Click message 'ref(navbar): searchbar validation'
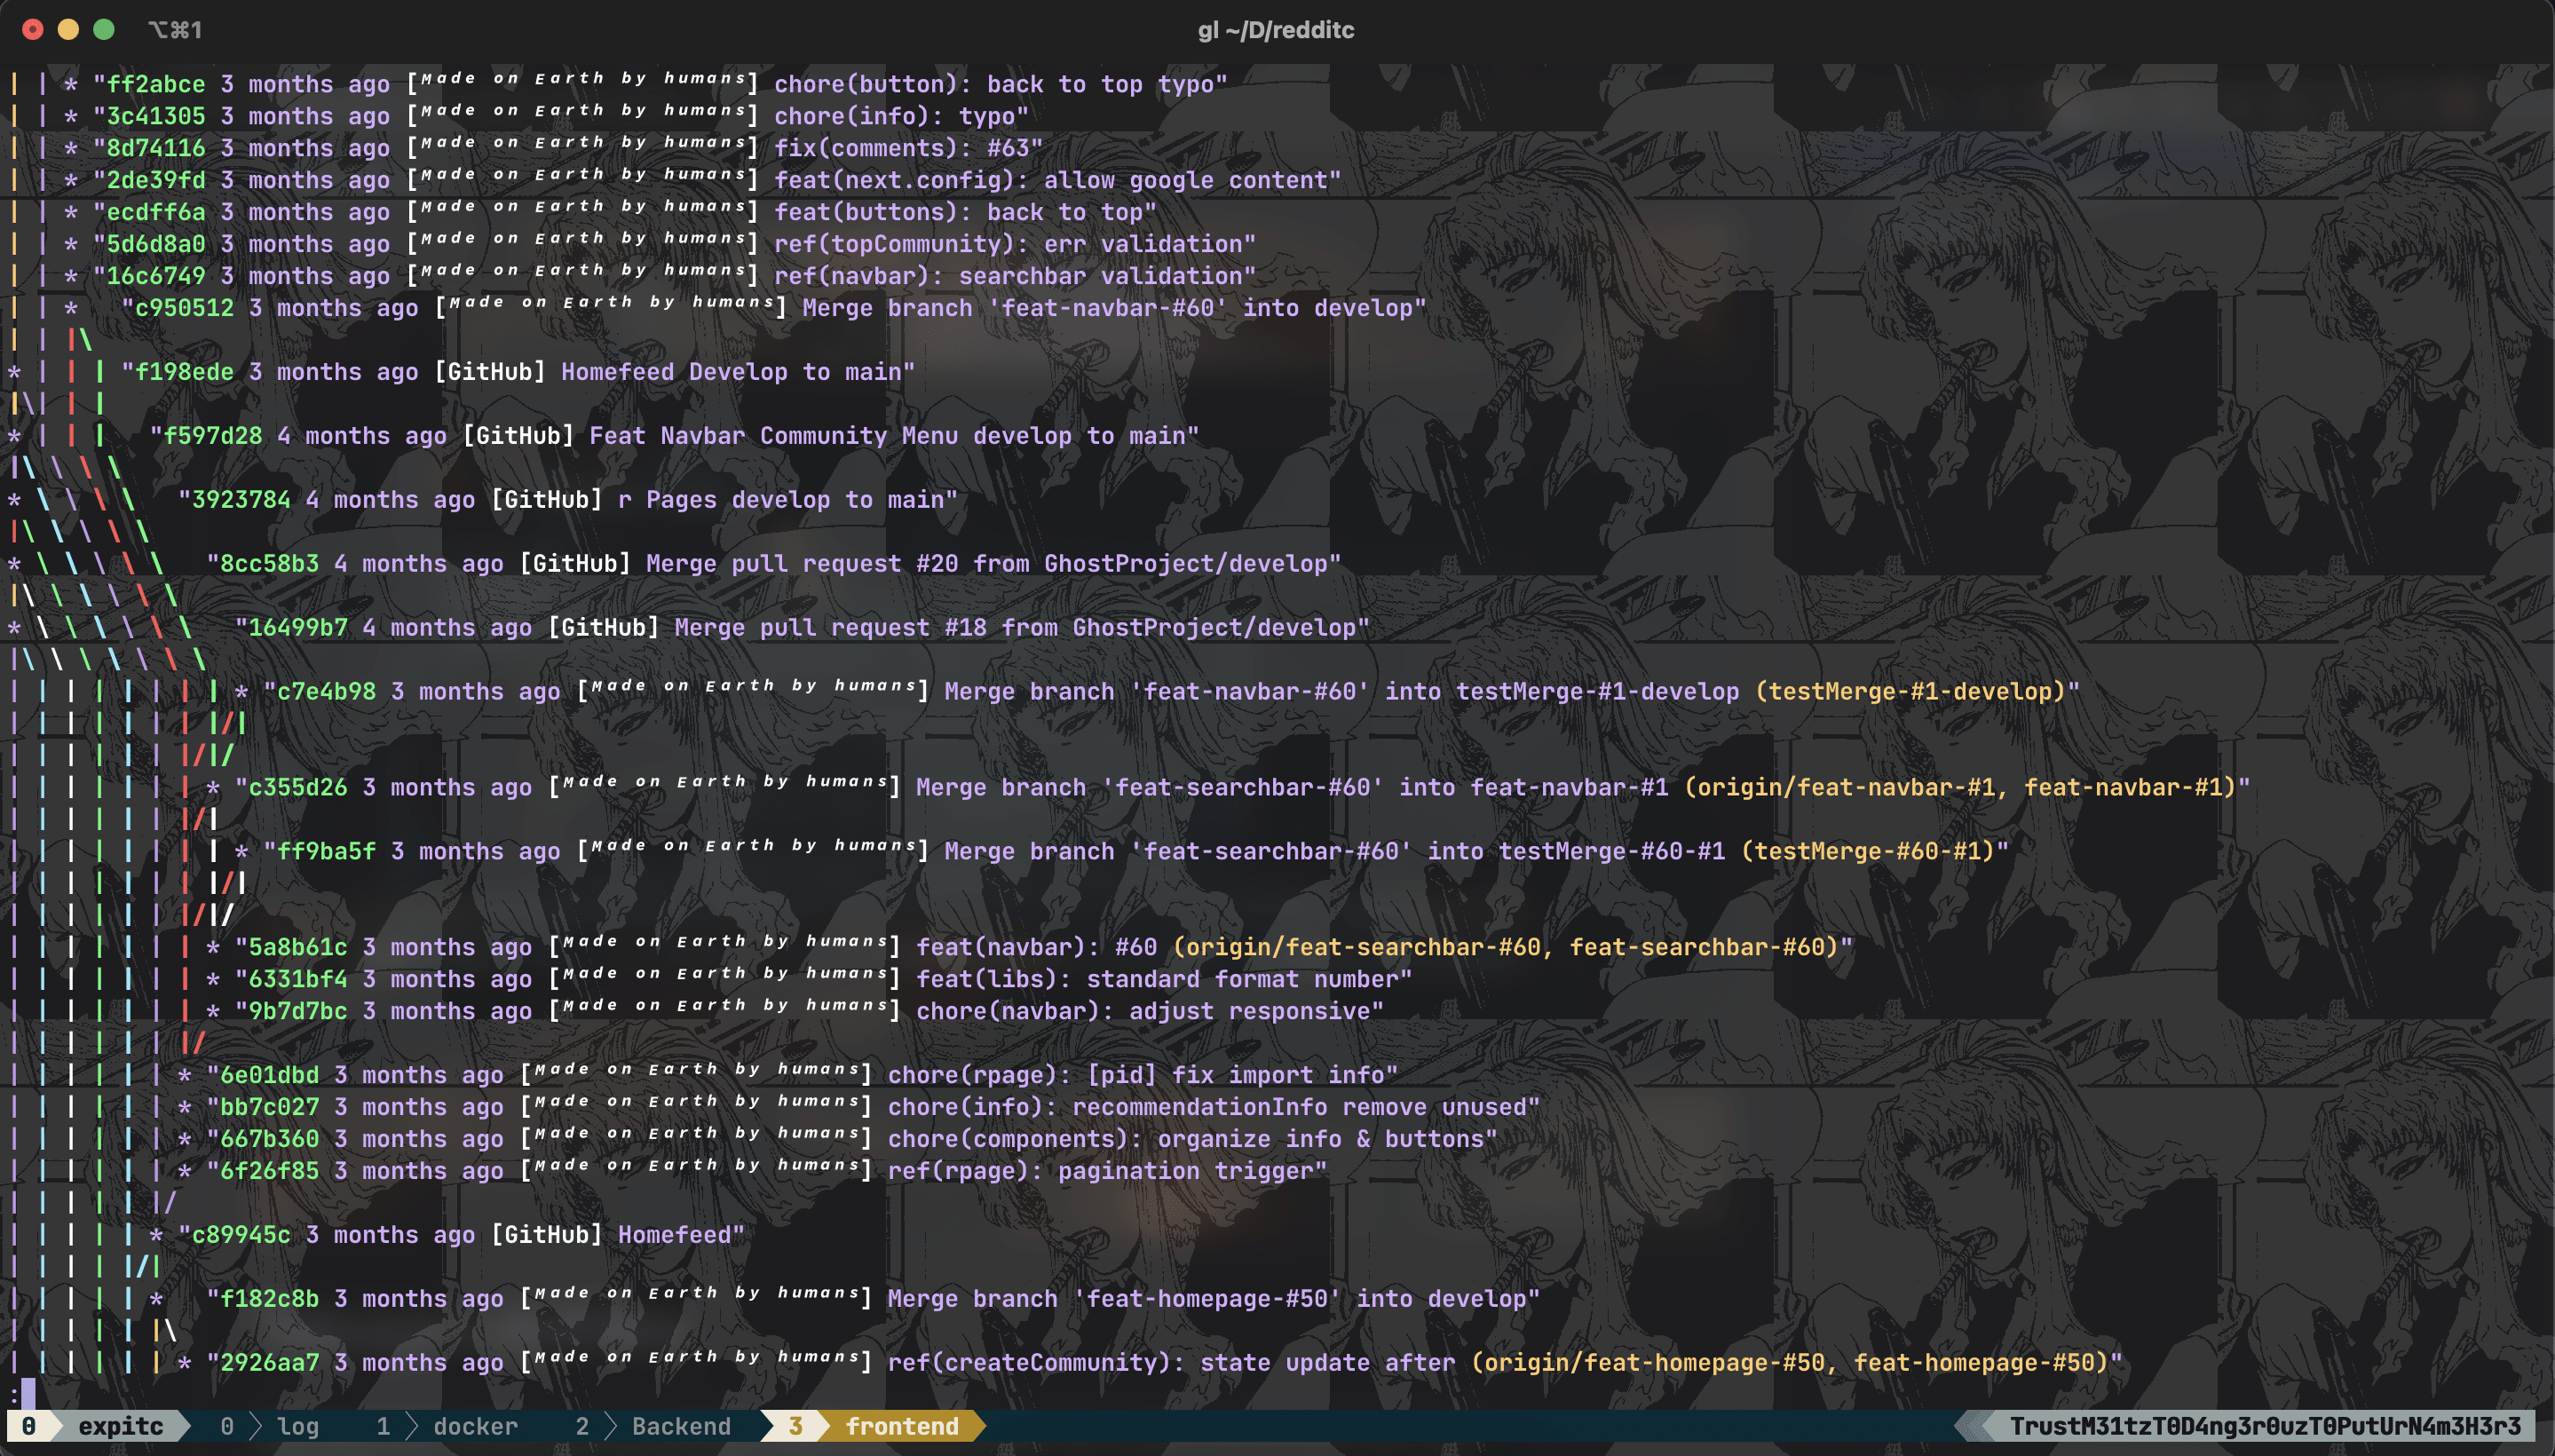This screenshot has width=2555, height=1456. click(x=1007, y=276)
